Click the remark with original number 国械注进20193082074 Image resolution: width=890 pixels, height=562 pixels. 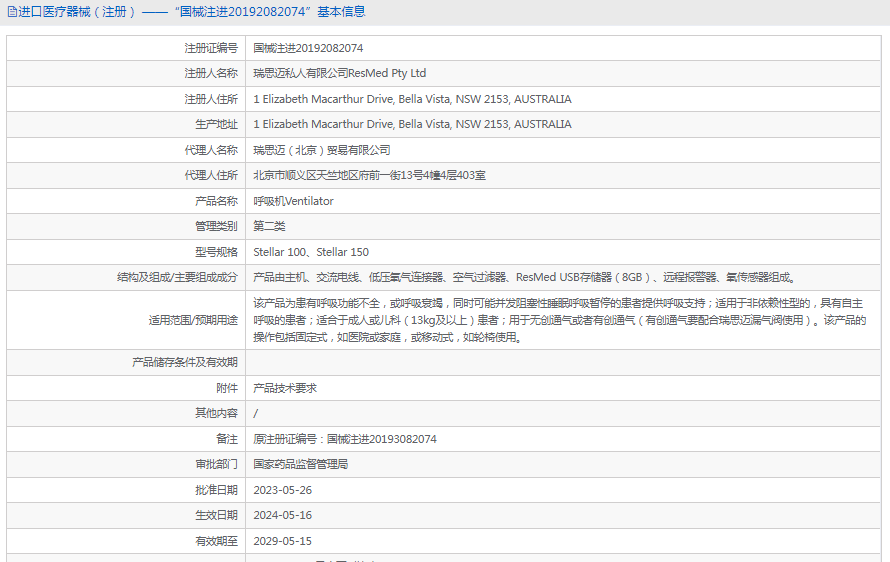[x=345, y=439]
